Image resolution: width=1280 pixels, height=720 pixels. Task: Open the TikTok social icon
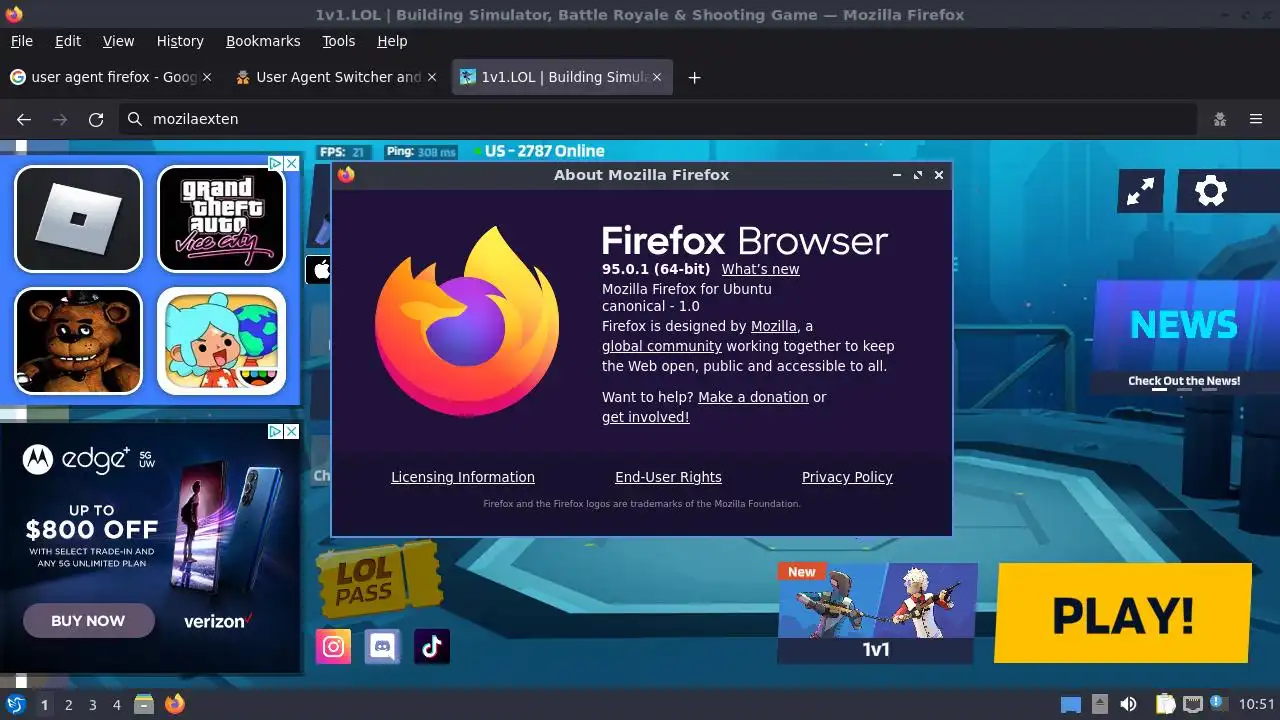[431, 647]
